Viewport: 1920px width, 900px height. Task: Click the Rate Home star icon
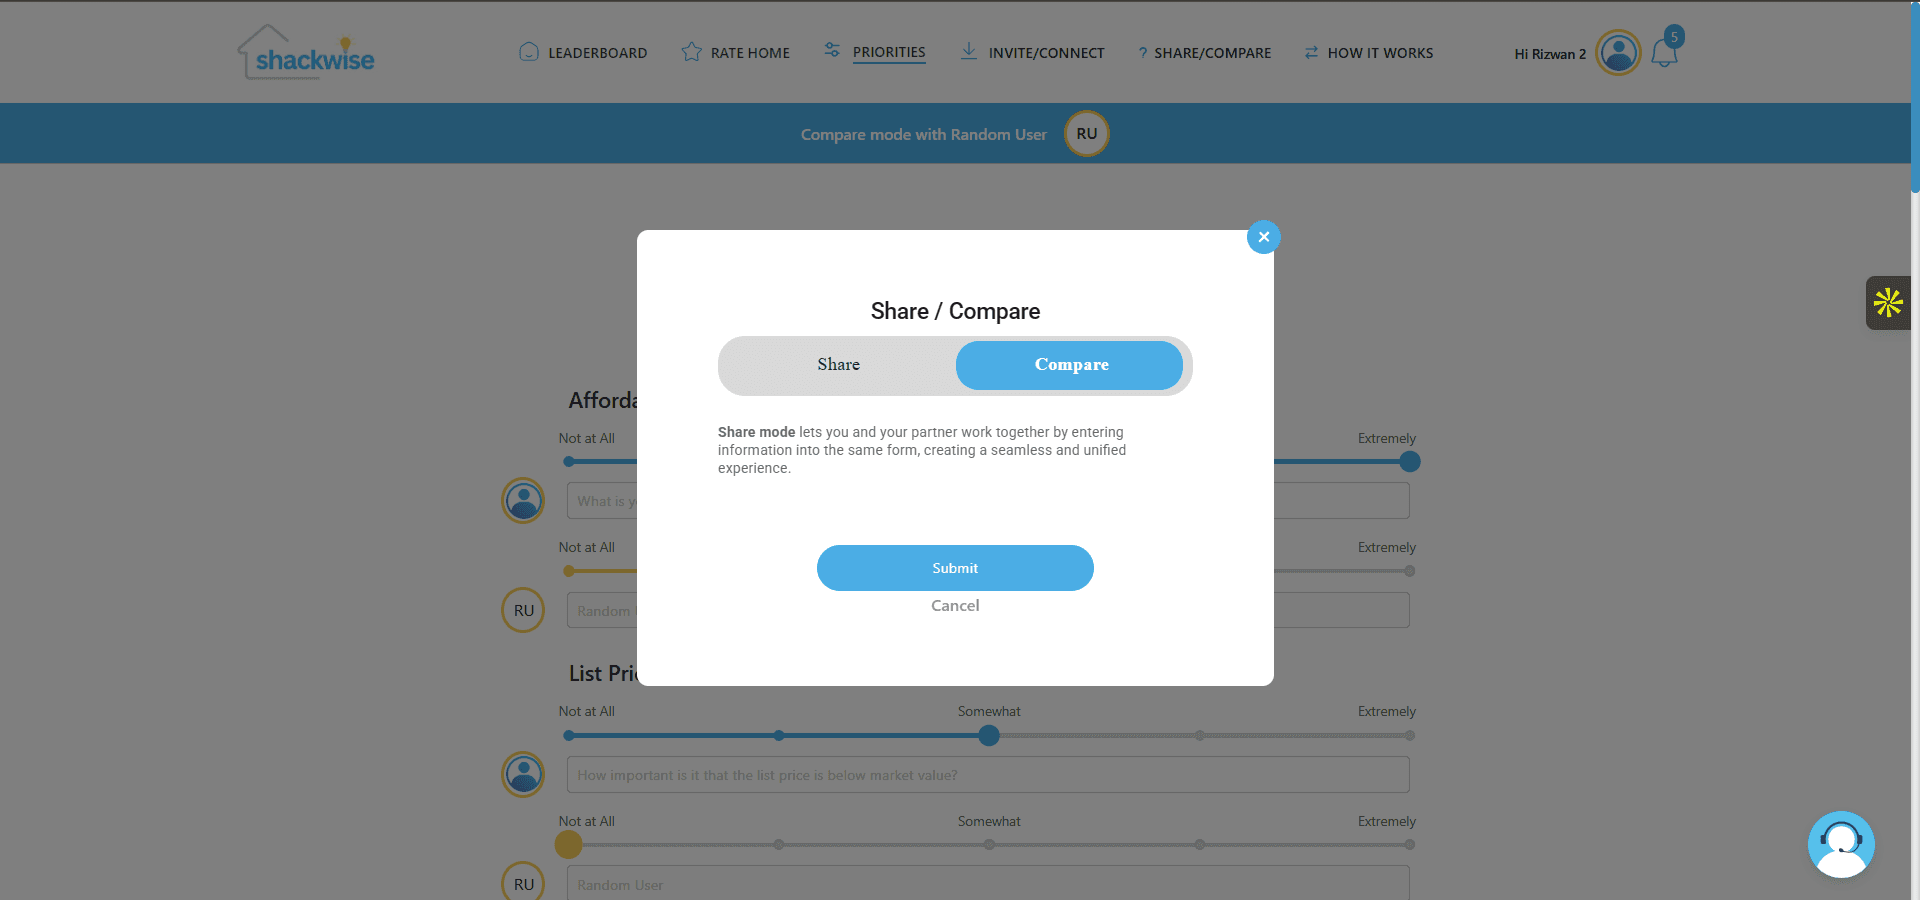click(x=691, y=52)
